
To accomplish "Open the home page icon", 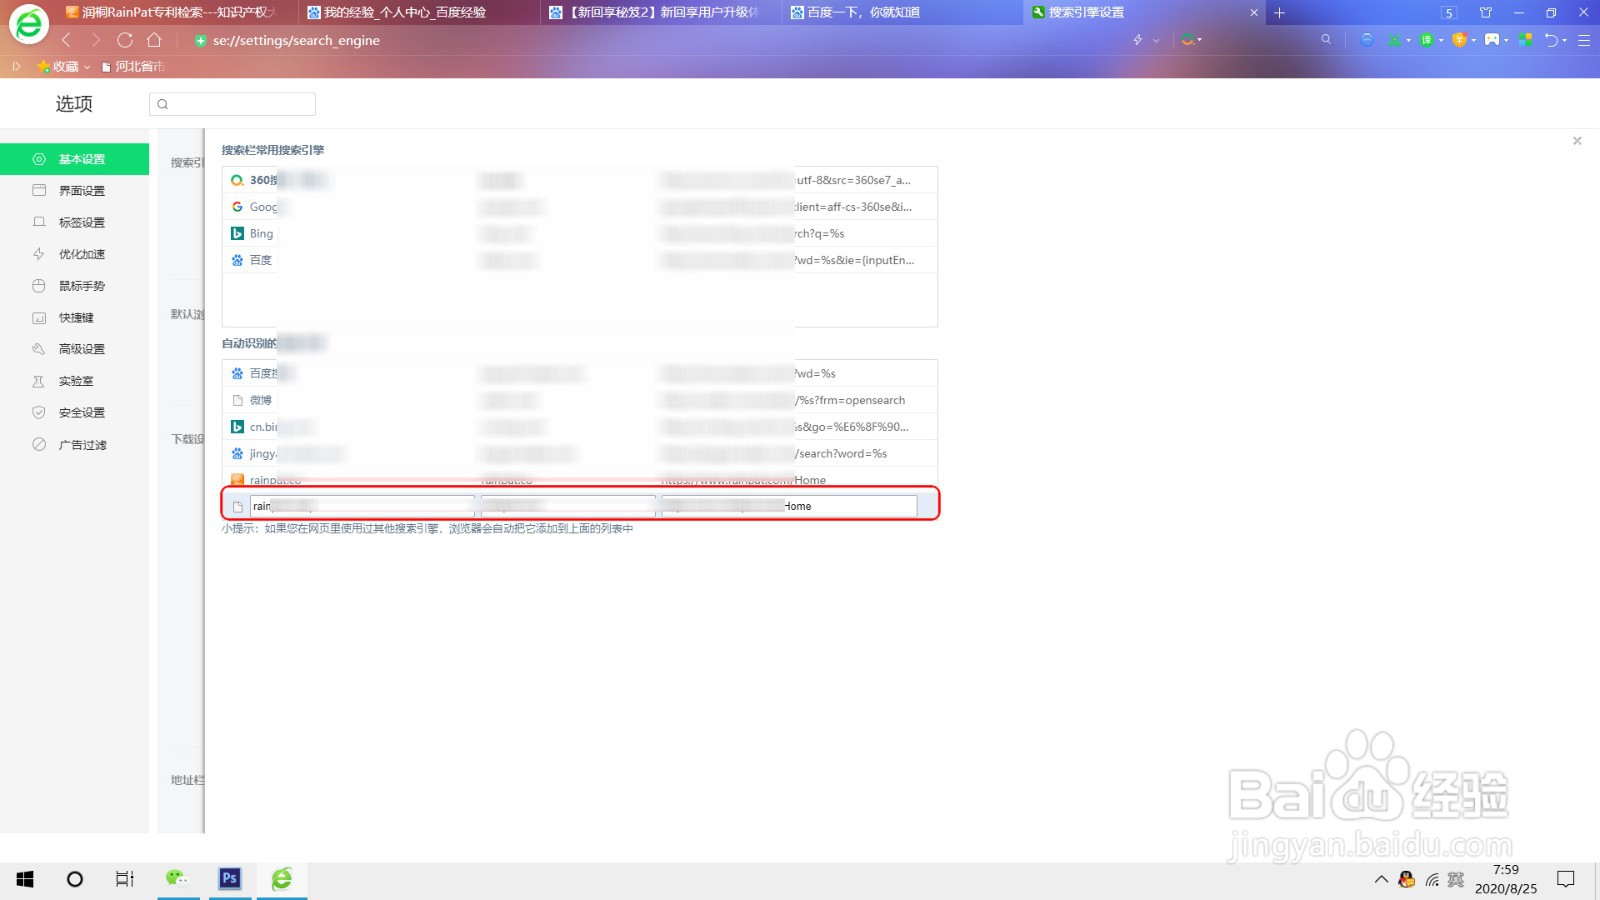I will 154,40.
